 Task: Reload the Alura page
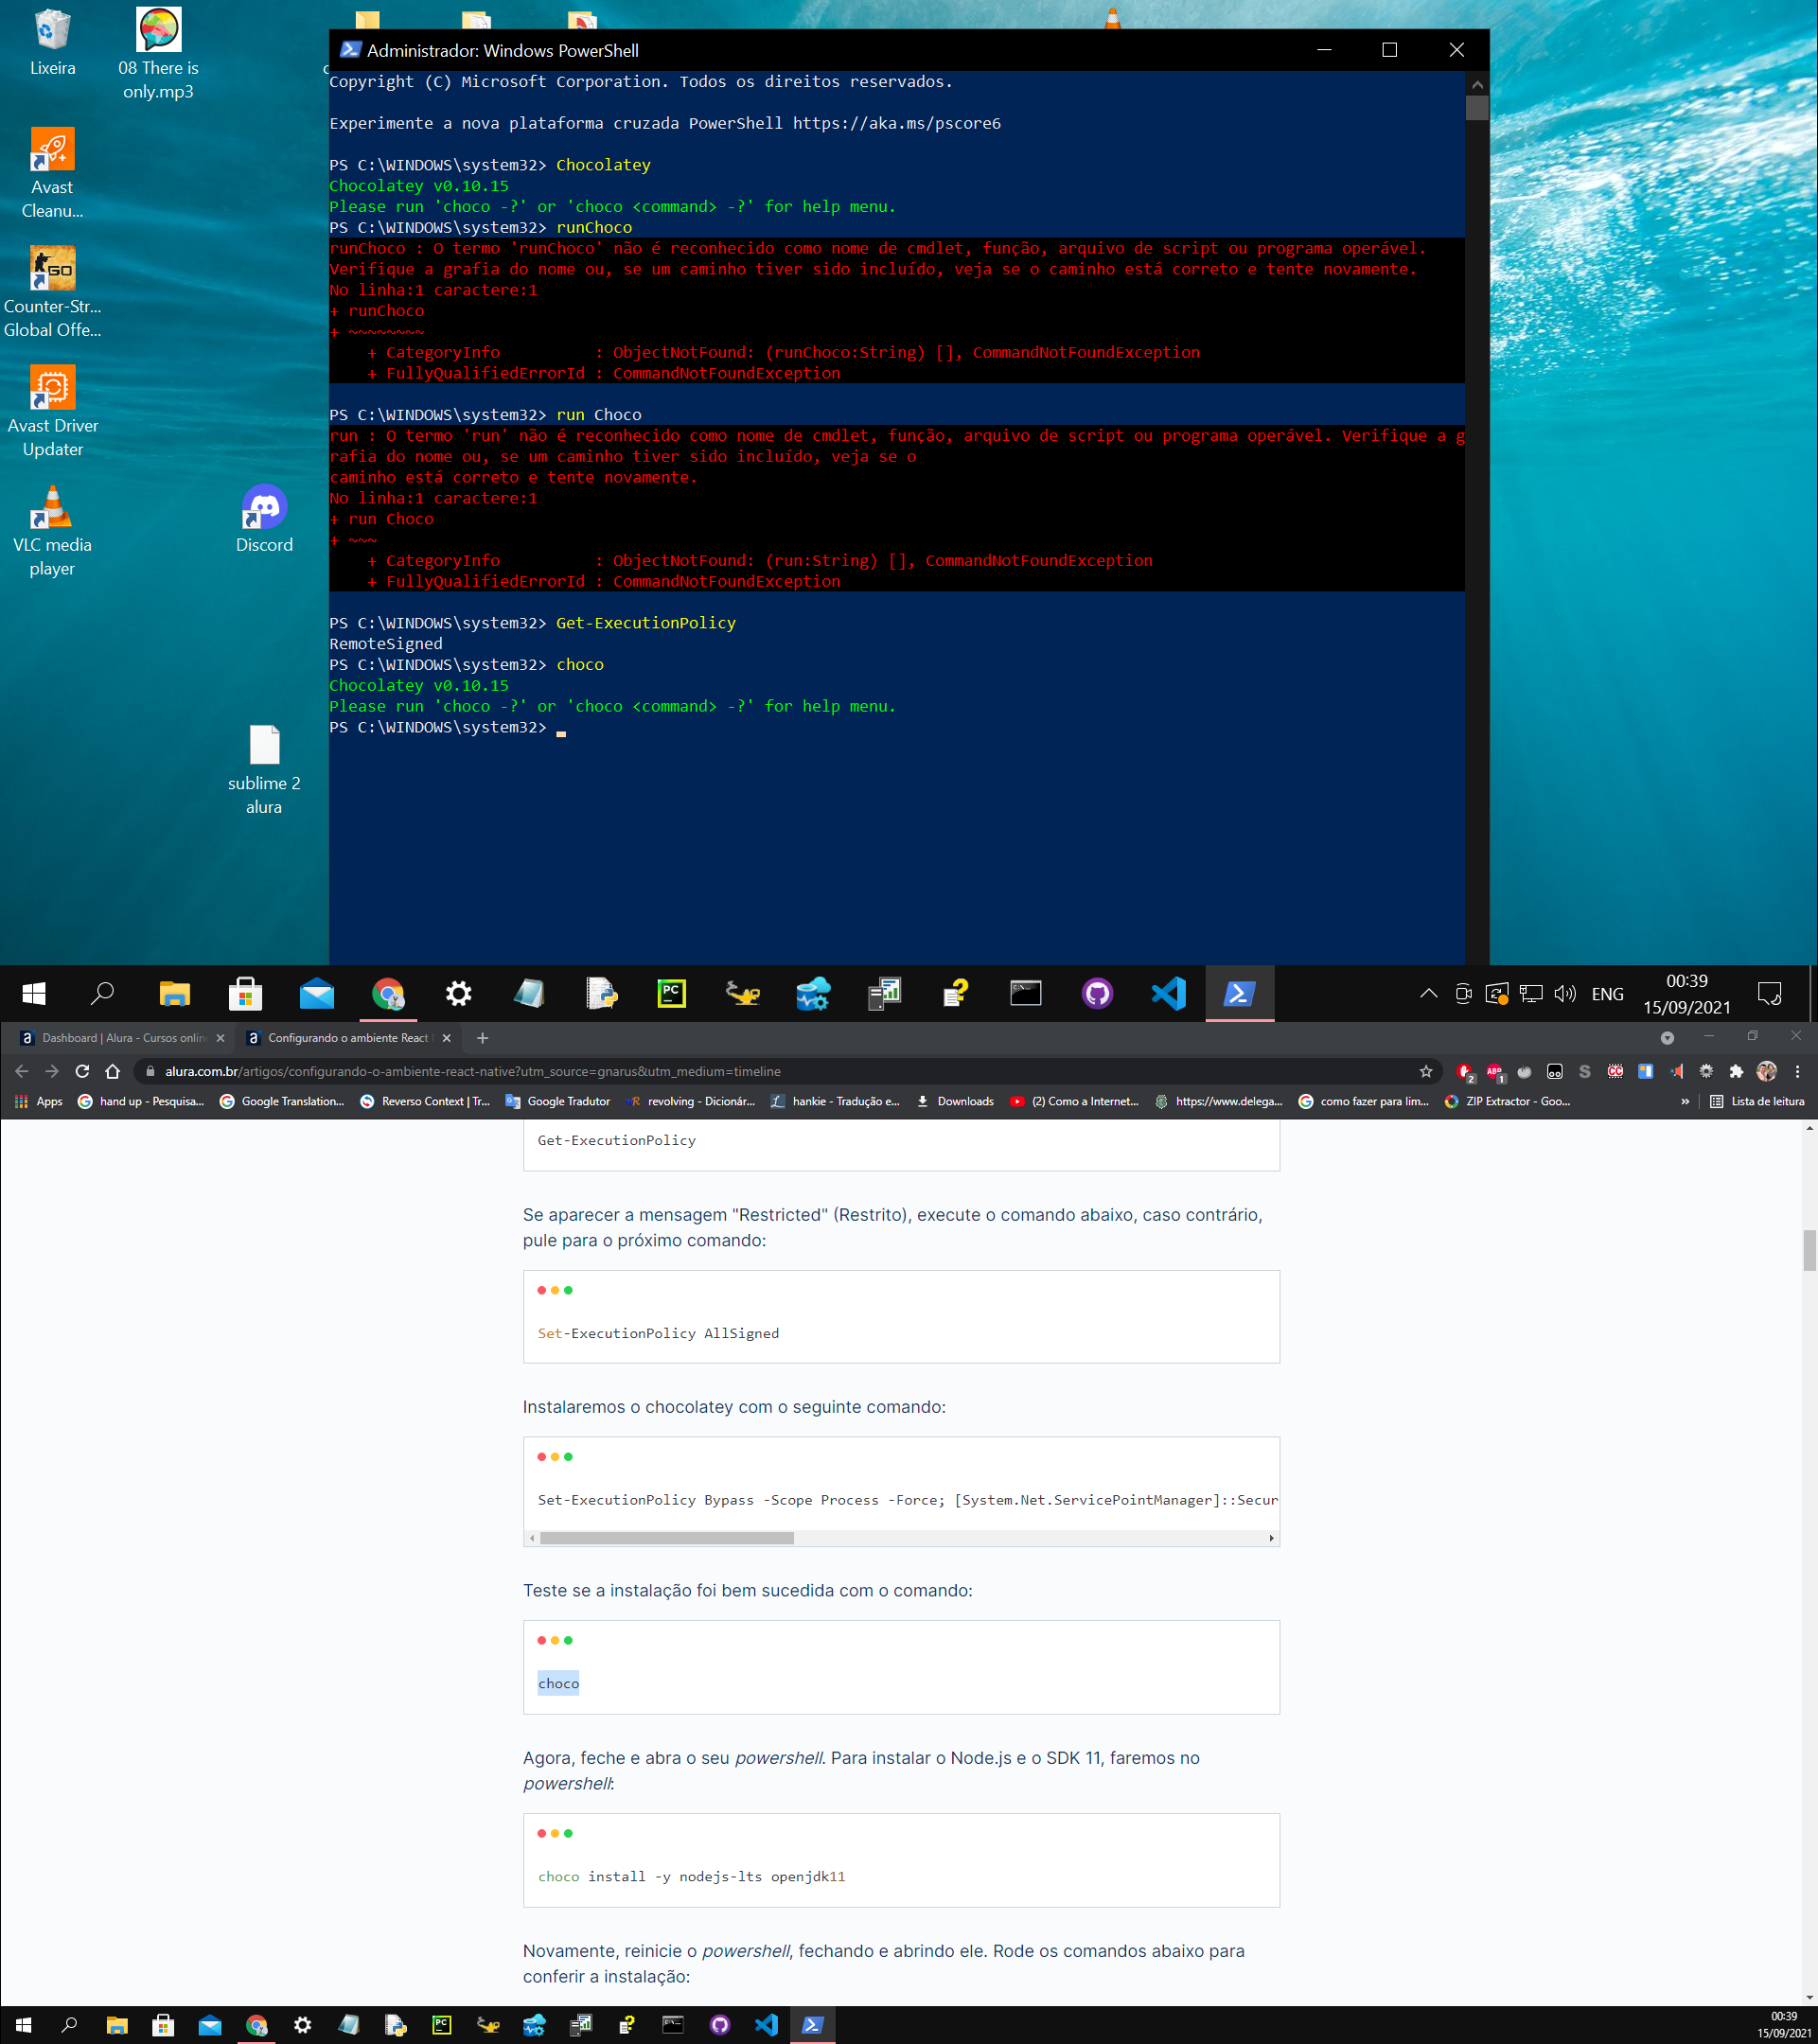82,1071
